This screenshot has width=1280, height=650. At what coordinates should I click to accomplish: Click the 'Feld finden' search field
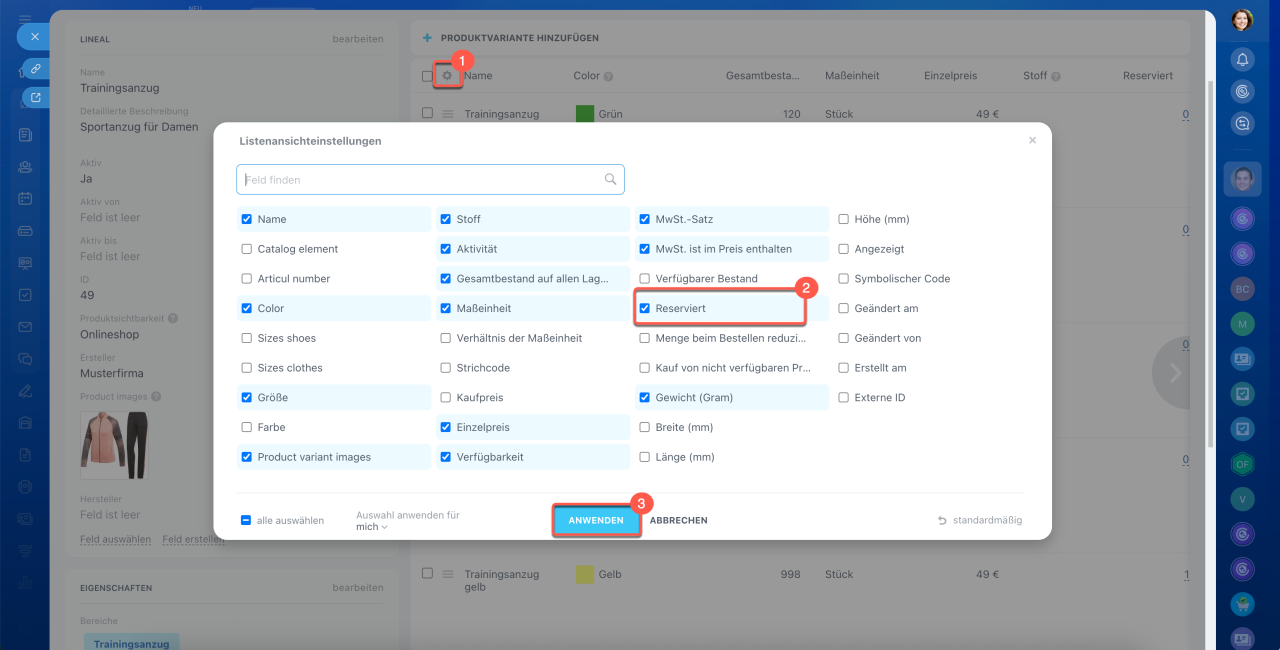[x=420, y=180]
